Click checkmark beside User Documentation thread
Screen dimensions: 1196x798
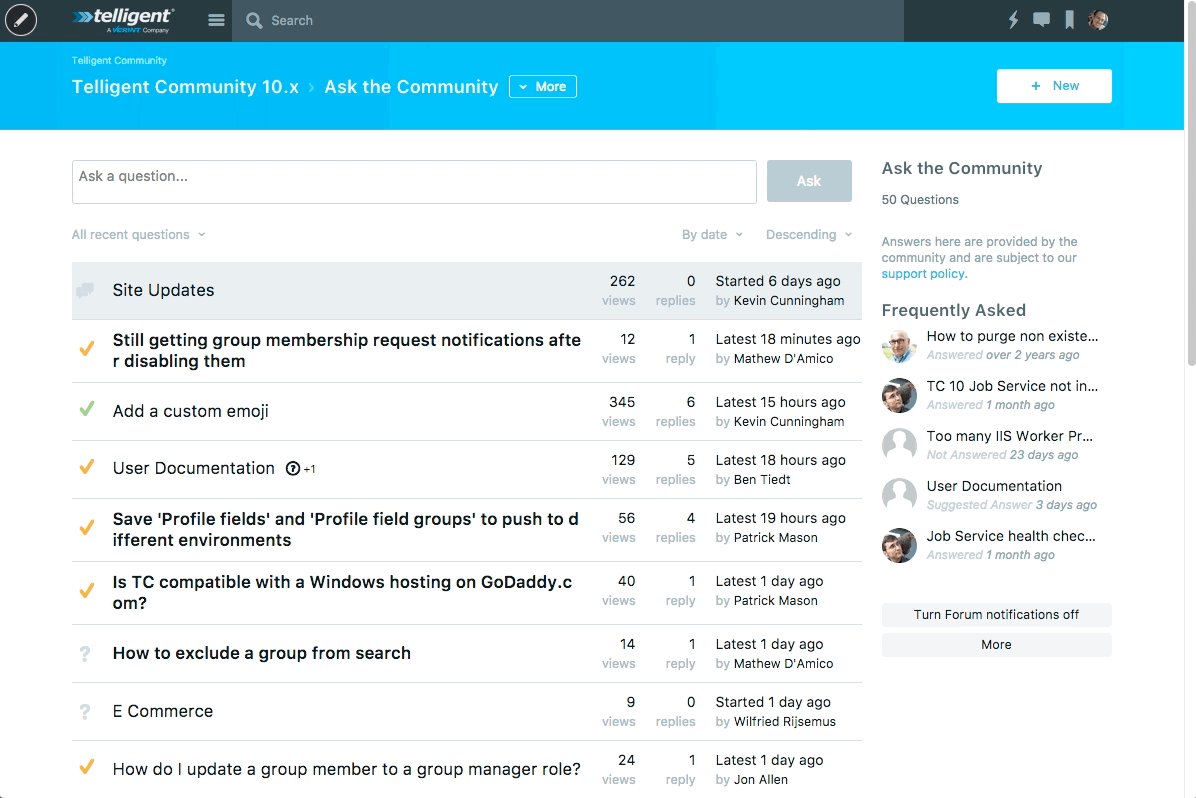coord(87,466)
